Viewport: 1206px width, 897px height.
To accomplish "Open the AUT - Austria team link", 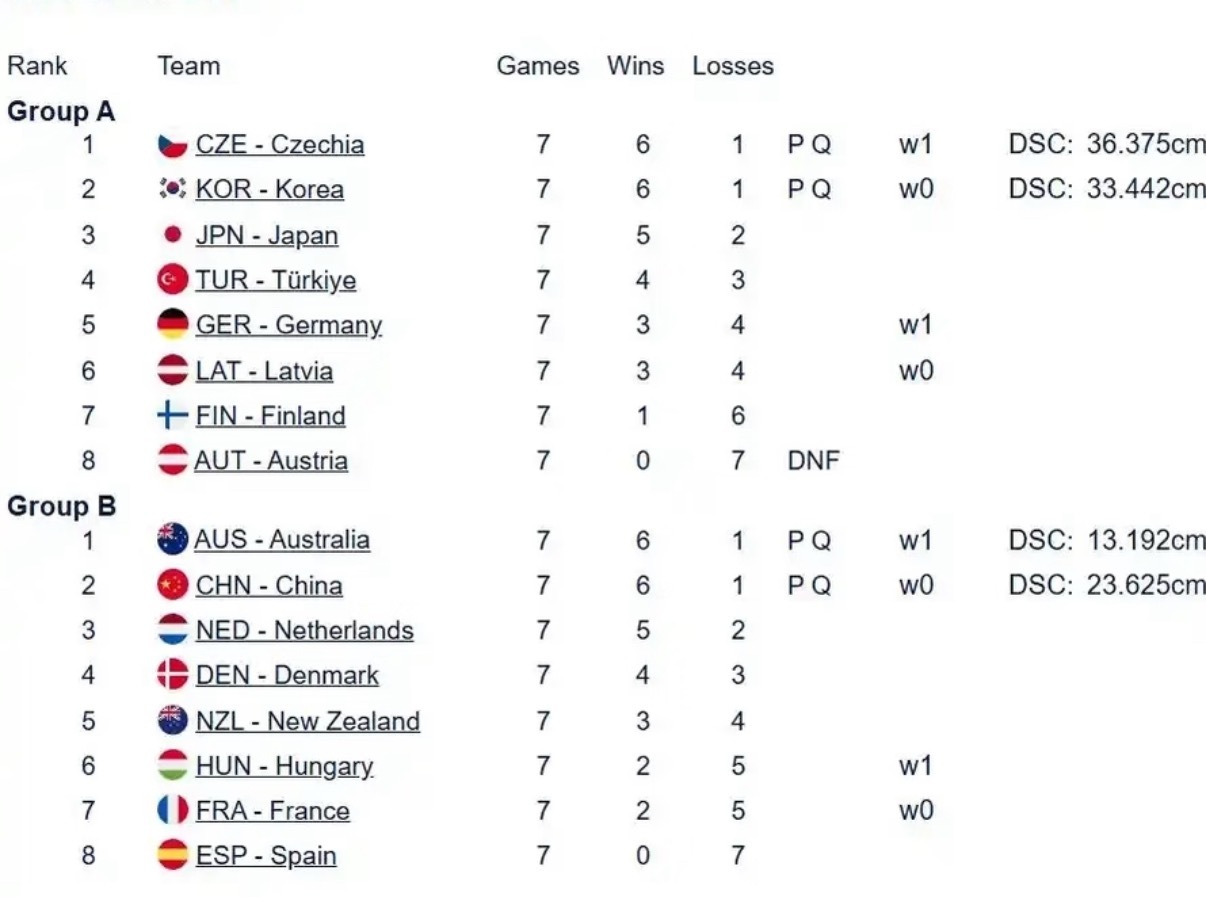I will tap(271, 461).
